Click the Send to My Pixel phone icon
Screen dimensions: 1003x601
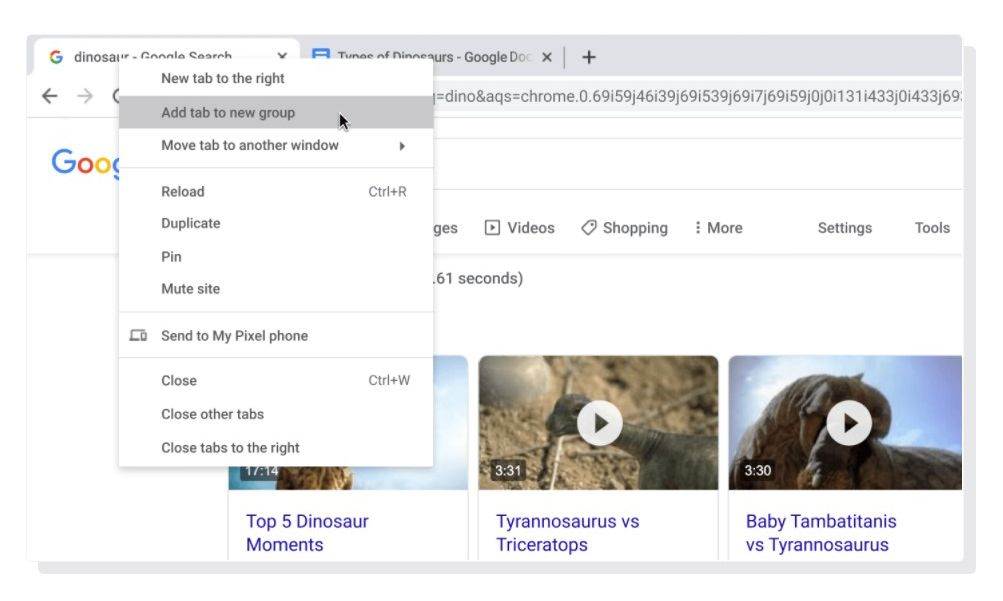(141, 337)
